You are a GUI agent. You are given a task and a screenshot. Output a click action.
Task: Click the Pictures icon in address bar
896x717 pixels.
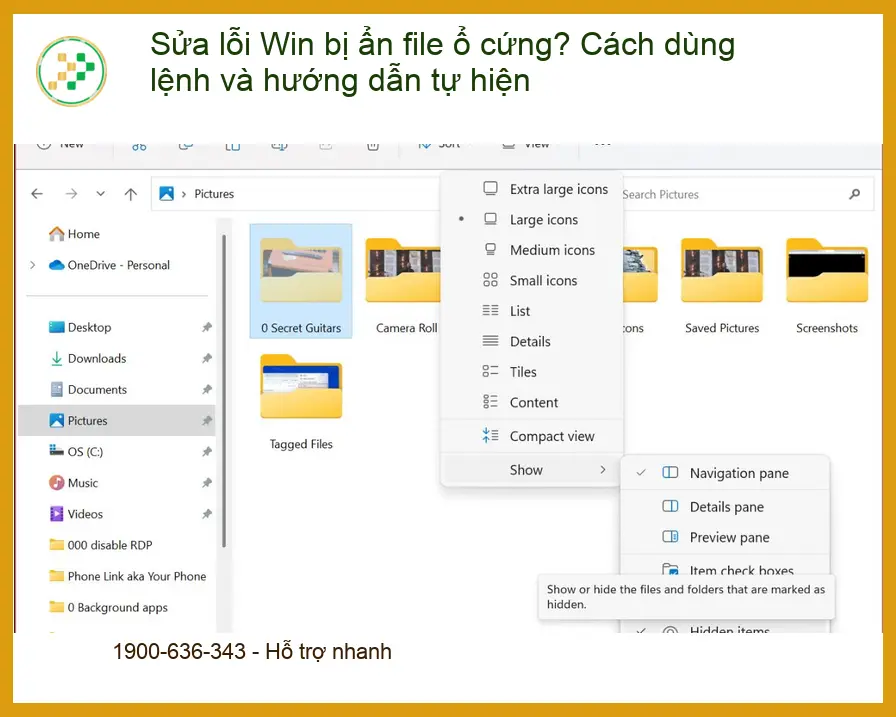point(166,194)
